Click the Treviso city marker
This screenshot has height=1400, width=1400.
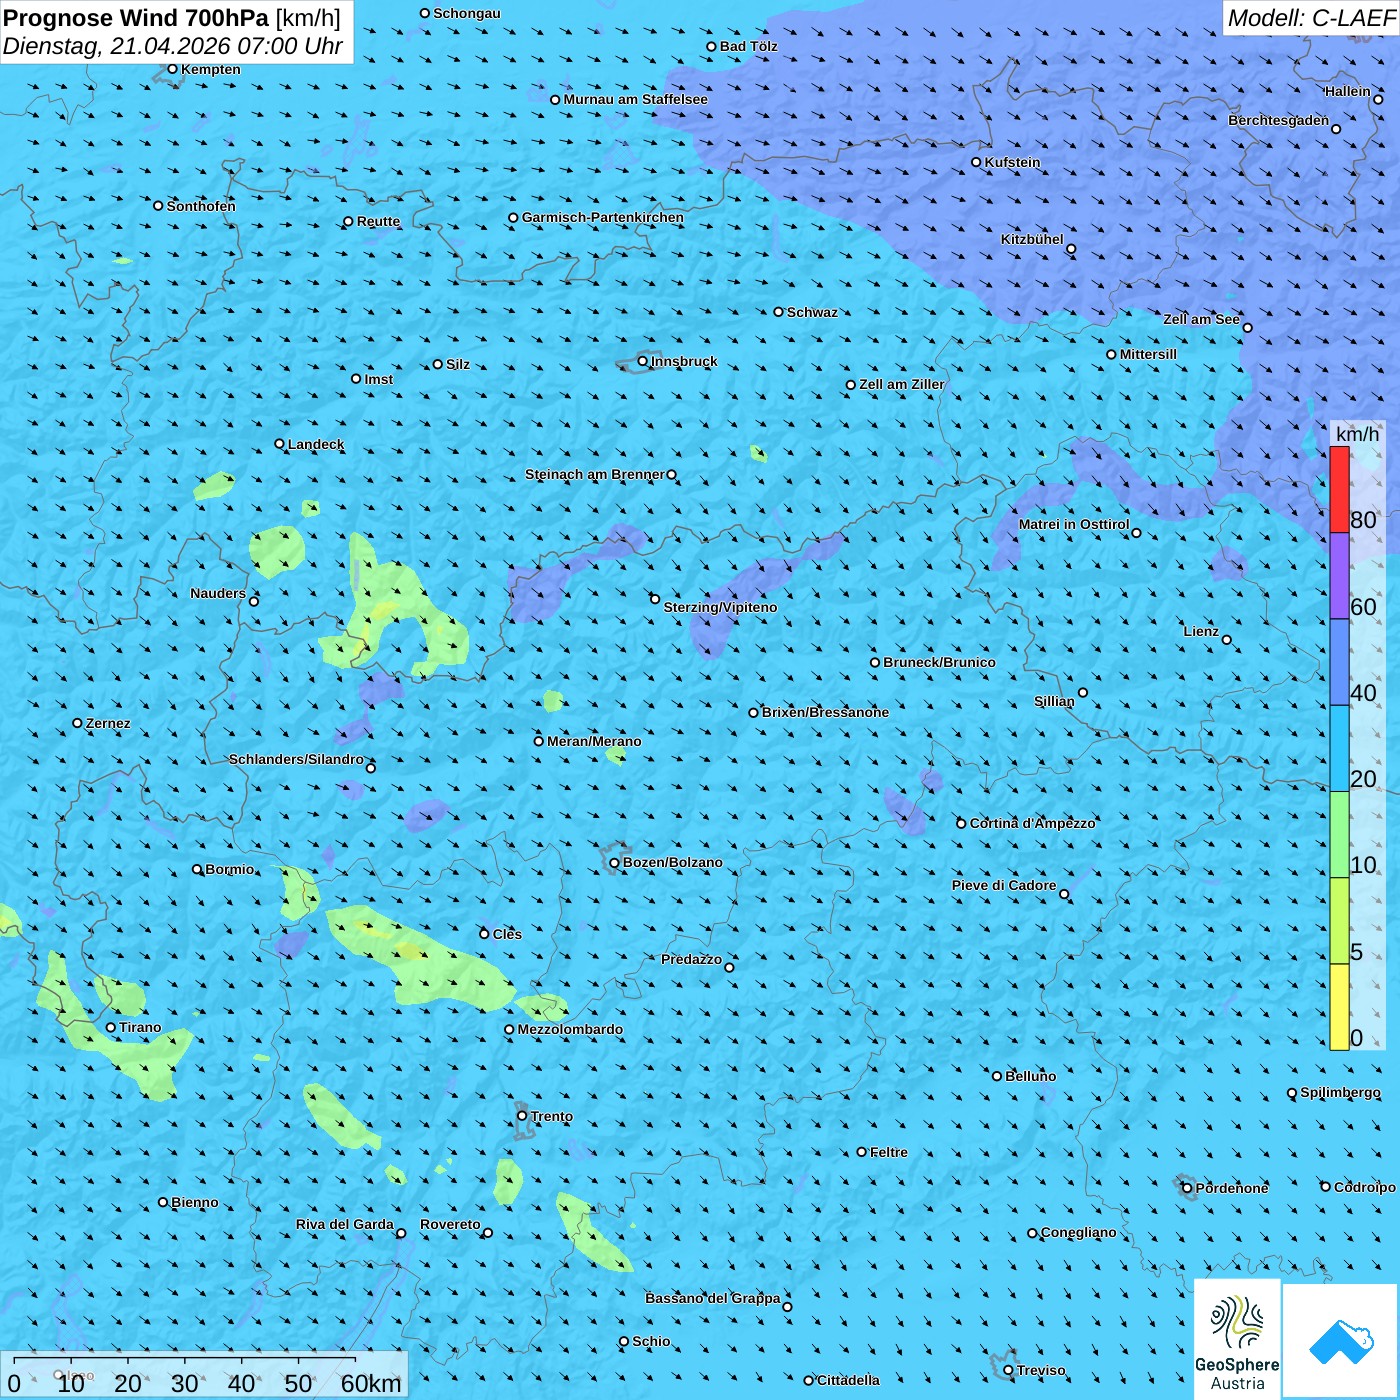tap(1008, 1370)
